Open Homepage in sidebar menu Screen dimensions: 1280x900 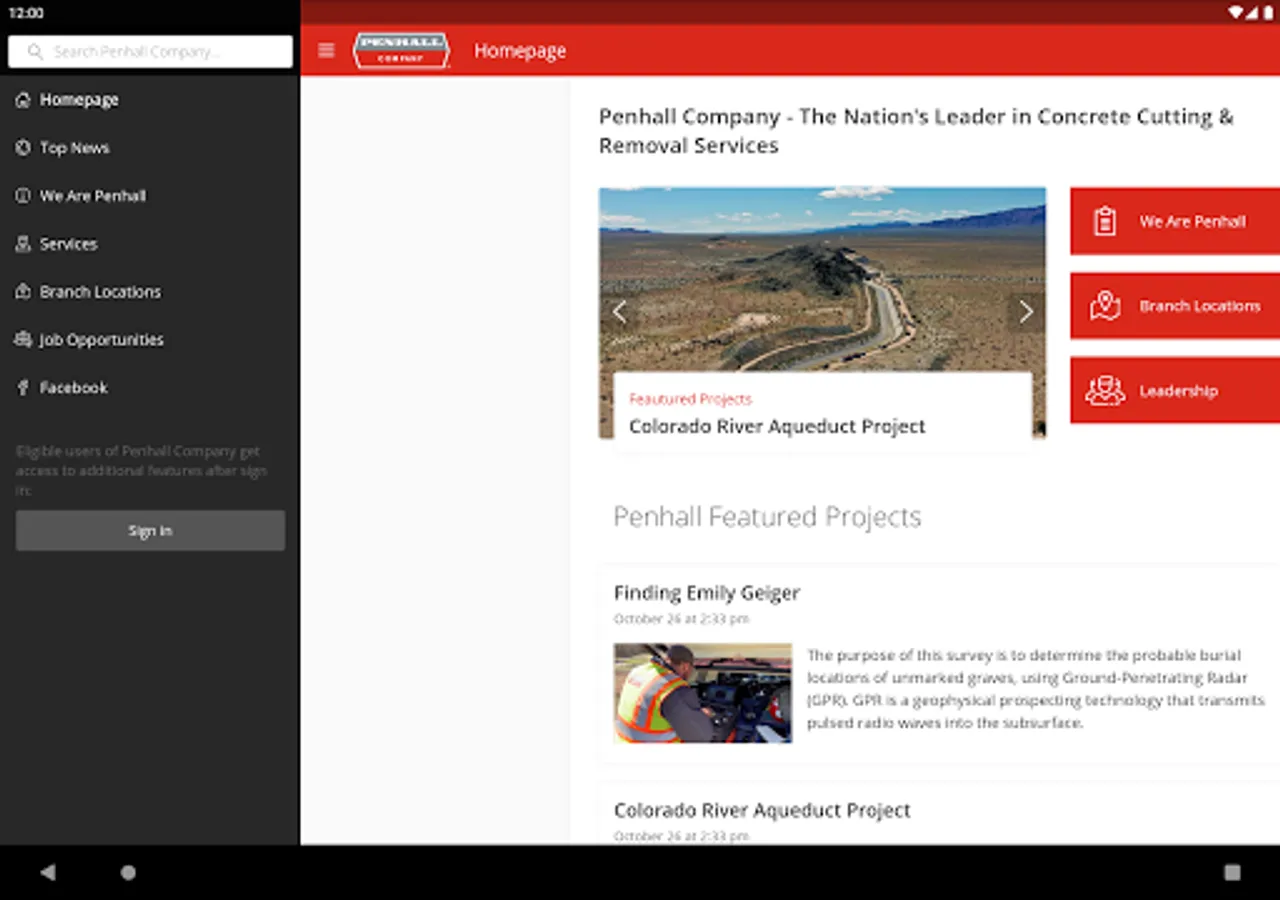150,100
